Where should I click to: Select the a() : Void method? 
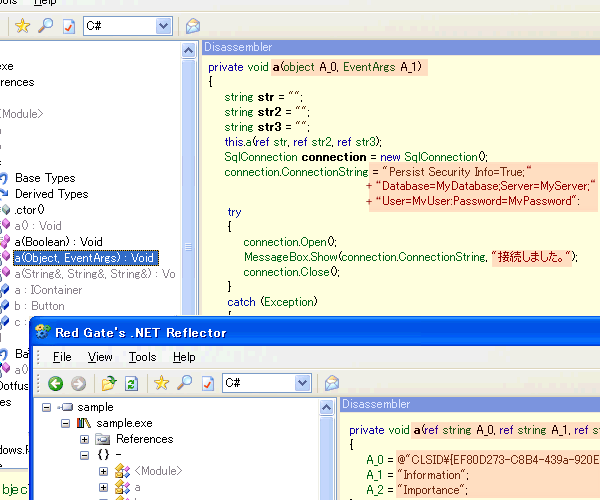38,226
